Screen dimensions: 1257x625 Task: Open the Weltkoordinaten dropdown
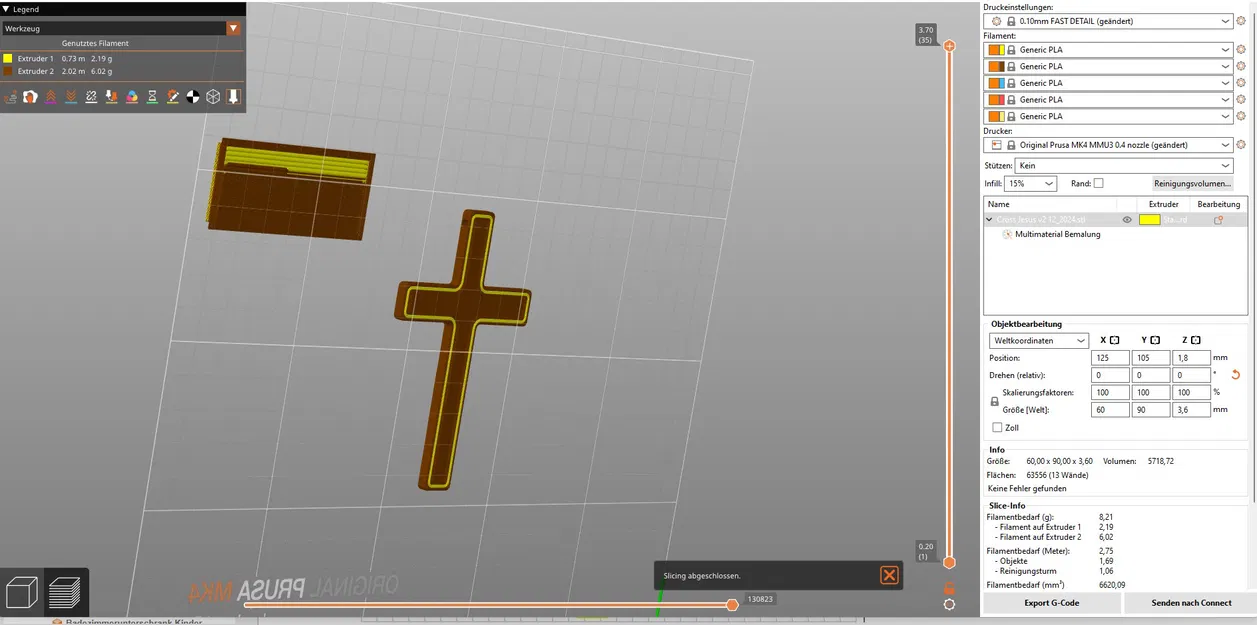(1039, 341)
